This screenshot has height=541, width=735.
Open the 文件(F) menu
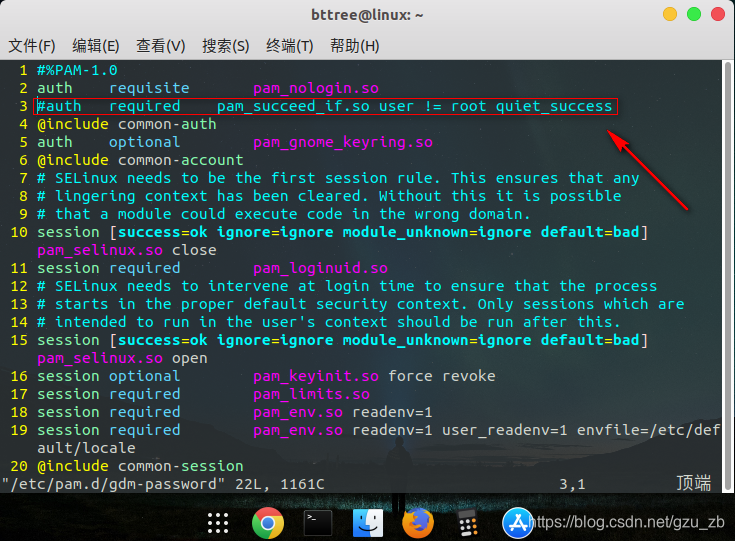[x=32, y=46]
